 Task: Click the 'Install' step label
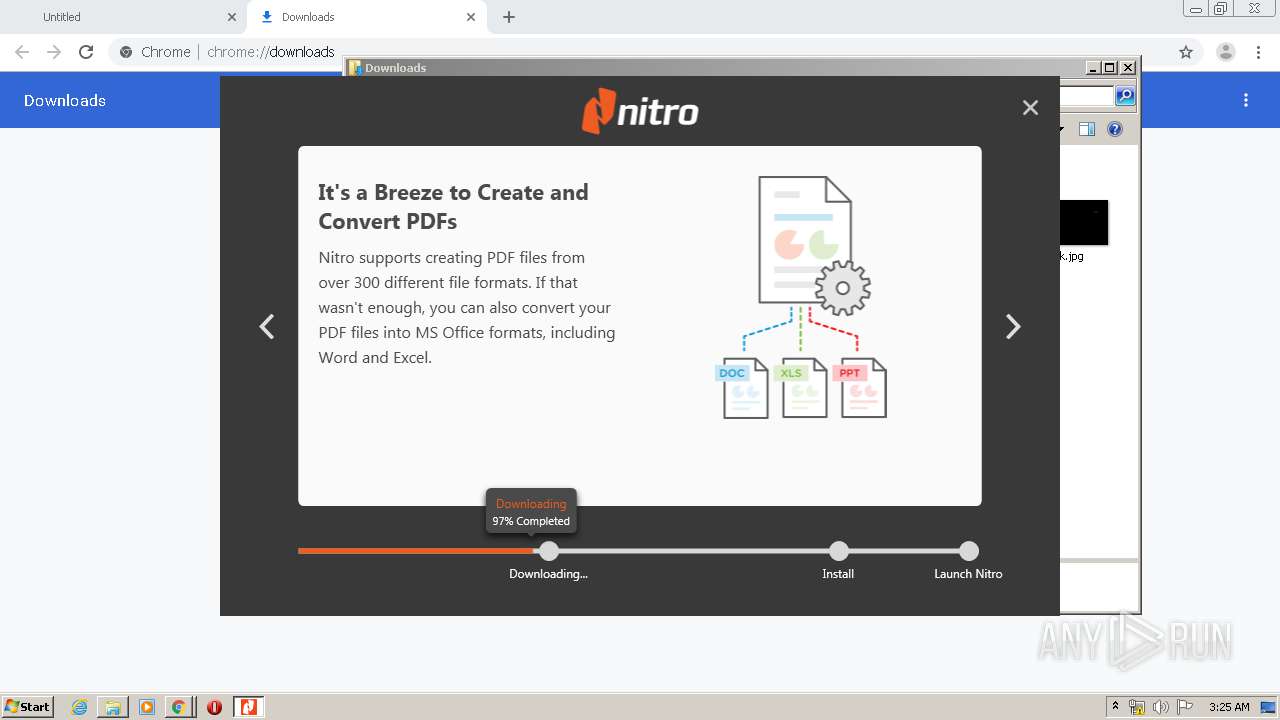click(x=838, y=574)
